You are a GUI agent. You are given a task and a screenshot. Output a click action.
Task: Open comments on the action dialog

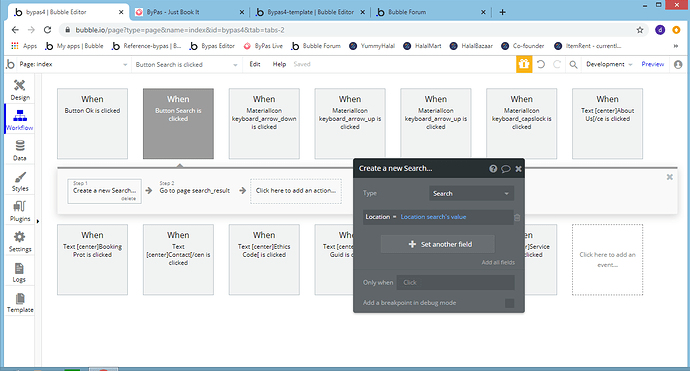(x=506, y=169)
